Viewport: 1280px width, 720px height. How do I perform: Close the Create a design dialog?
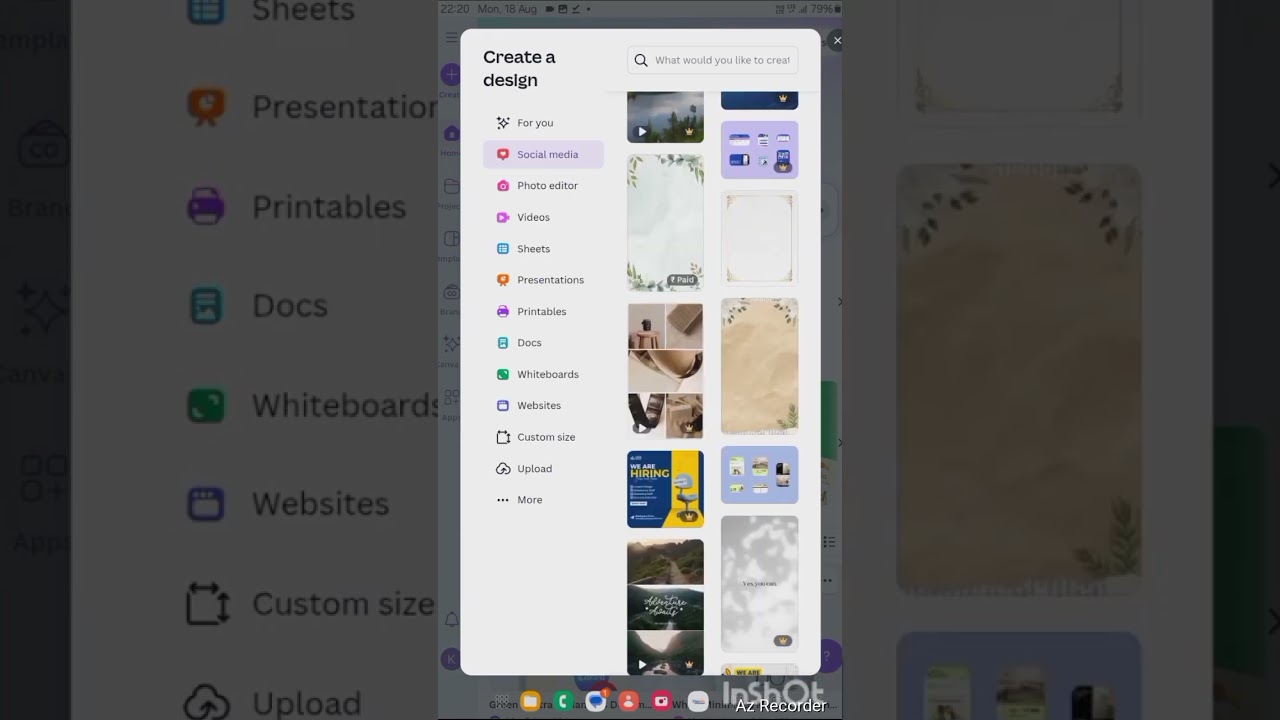coord(837,41)
